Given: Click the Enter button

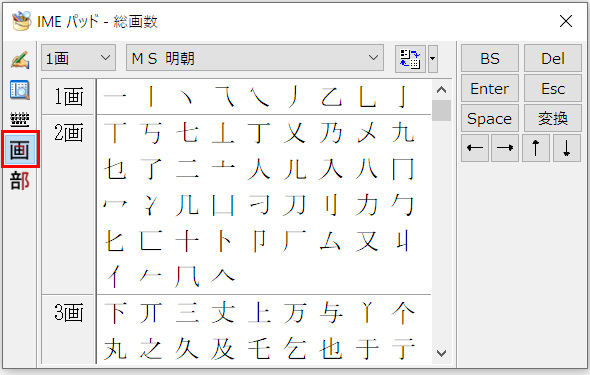Looking at the screenshot, I should point(490,88).
